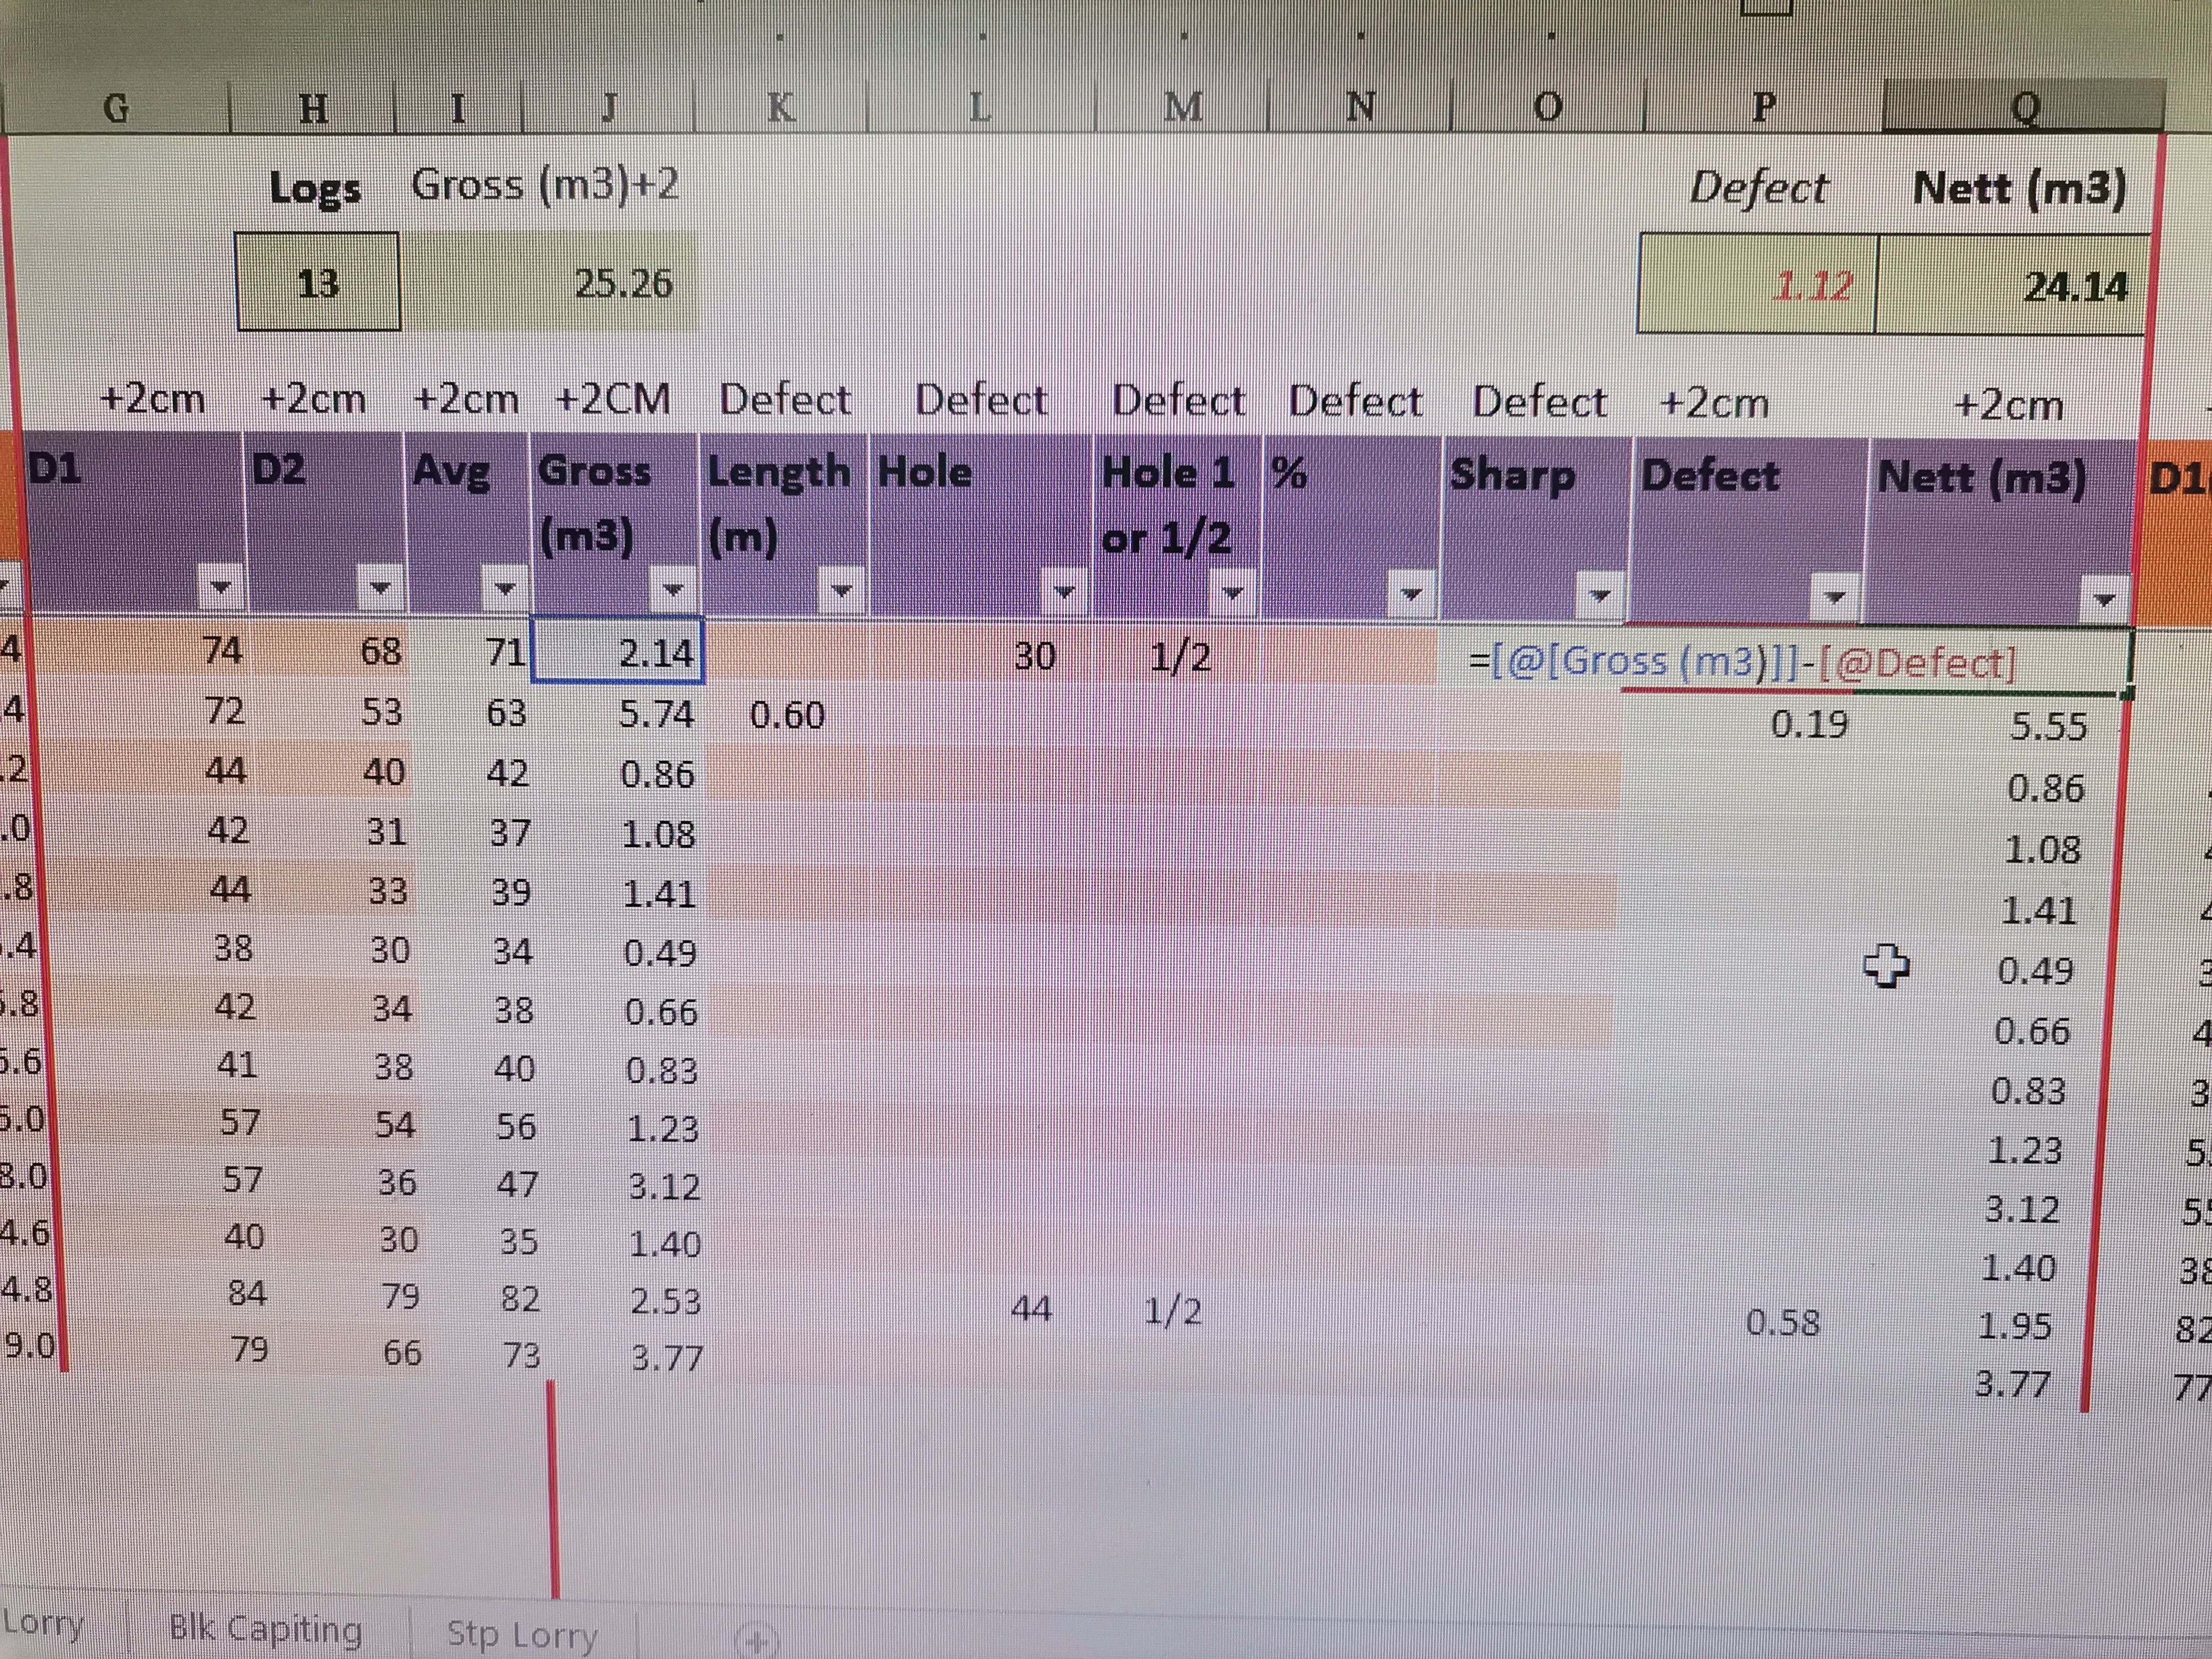Open the Defect column filter dropdown
Screen dimensions: 2212x1659
point(1834,598)
